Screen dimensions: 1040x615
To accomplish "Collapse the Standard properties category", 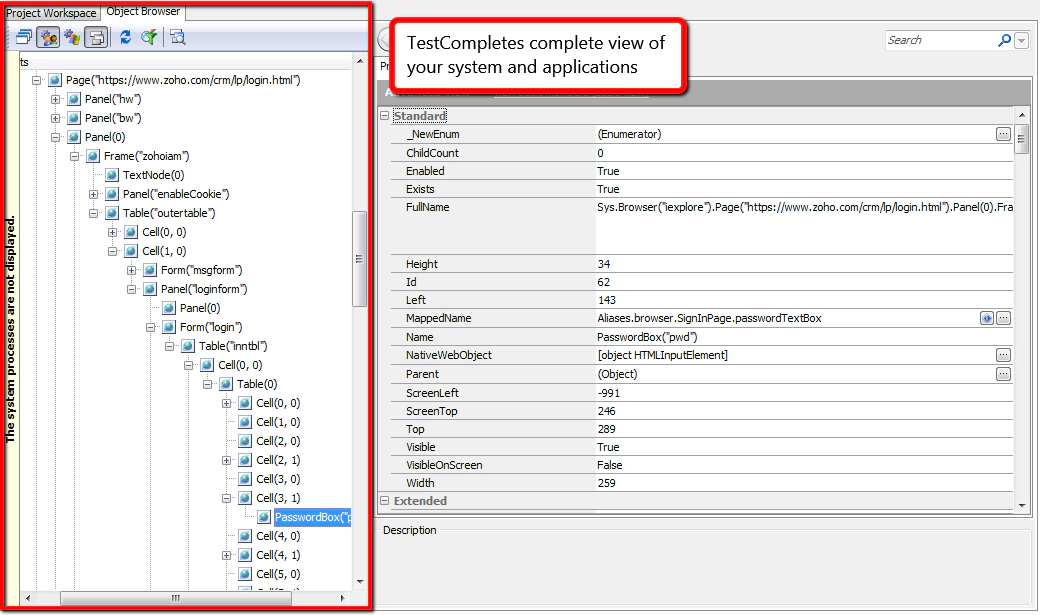I will point(383,115).
